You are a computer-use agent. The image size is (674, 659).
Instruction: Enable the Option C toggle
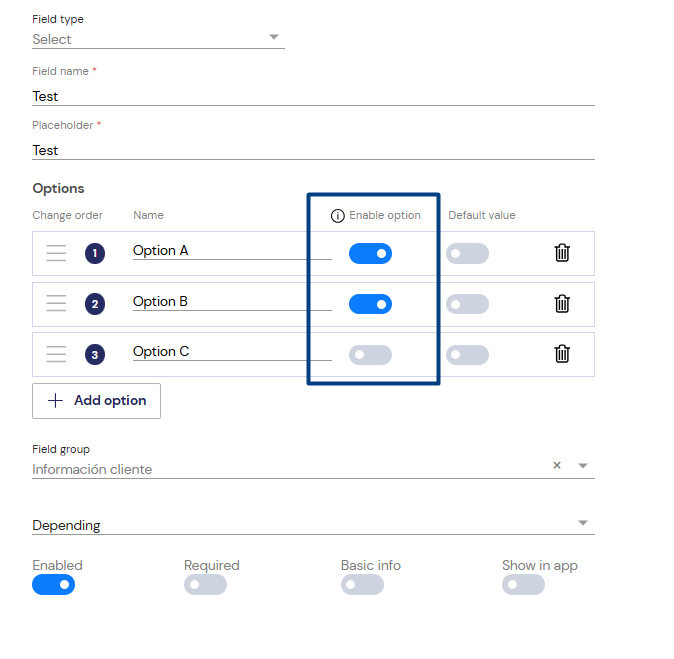[370, 355]
